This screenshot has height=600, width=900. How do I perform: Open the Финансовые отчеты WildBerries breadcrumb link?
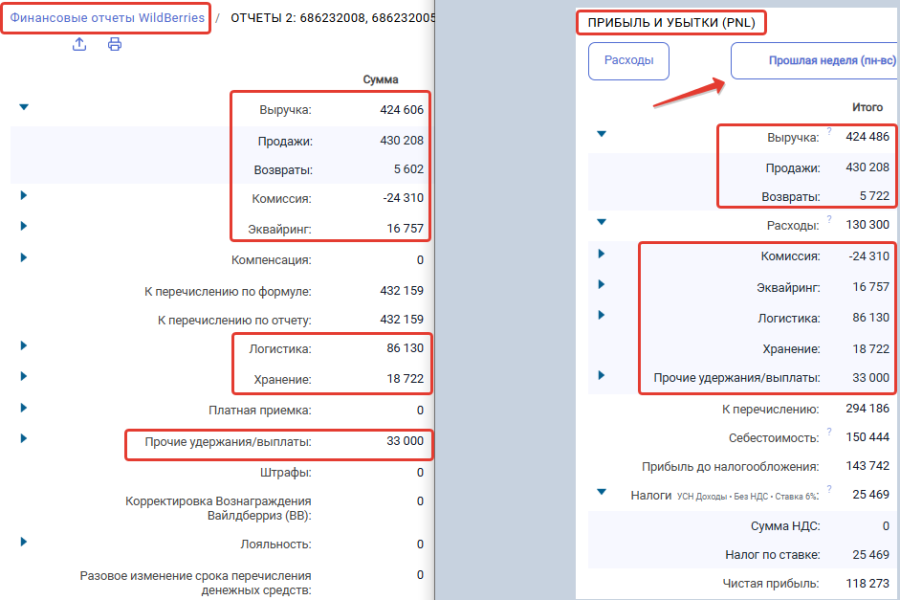[x=107, y=18]
